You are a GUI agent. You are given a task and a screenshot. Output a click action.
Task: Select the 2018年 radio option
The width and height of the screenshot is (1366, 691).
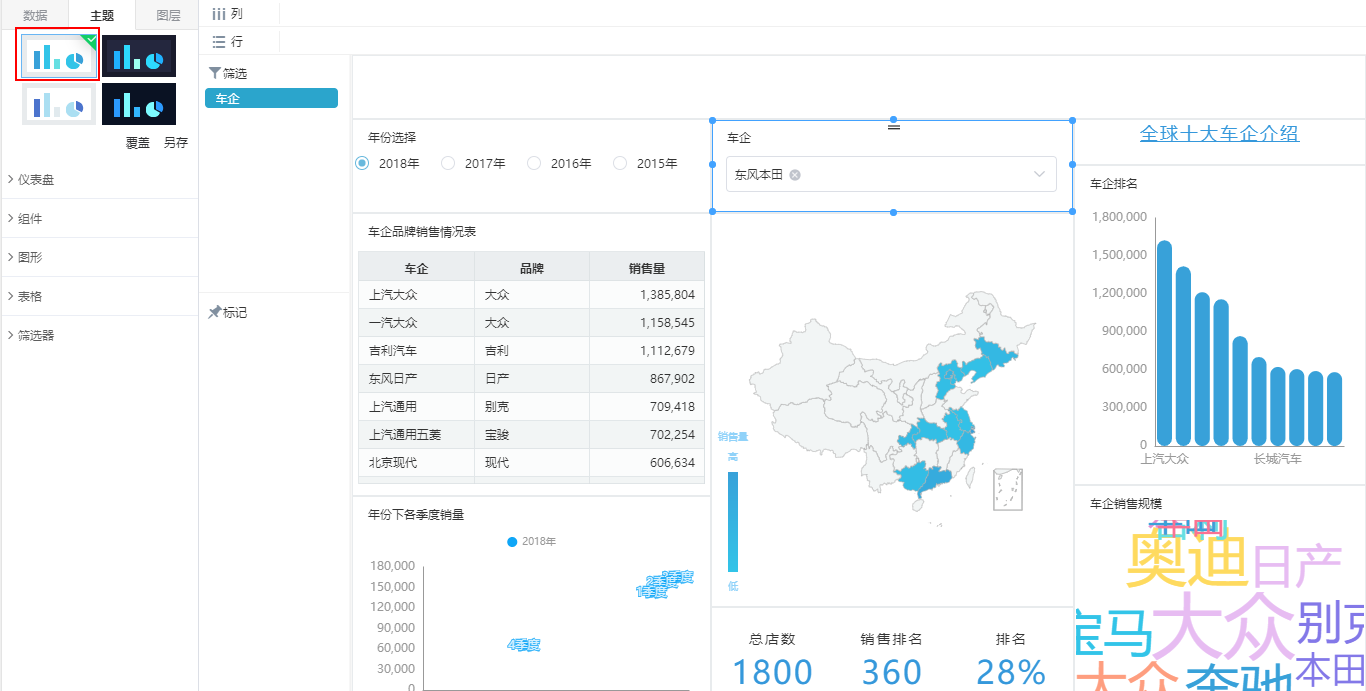point(362,163)
